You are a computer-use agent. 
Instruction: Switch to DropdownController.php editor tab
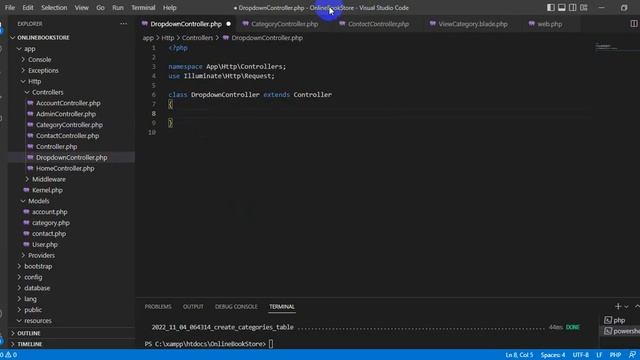(x=186, y=24)
